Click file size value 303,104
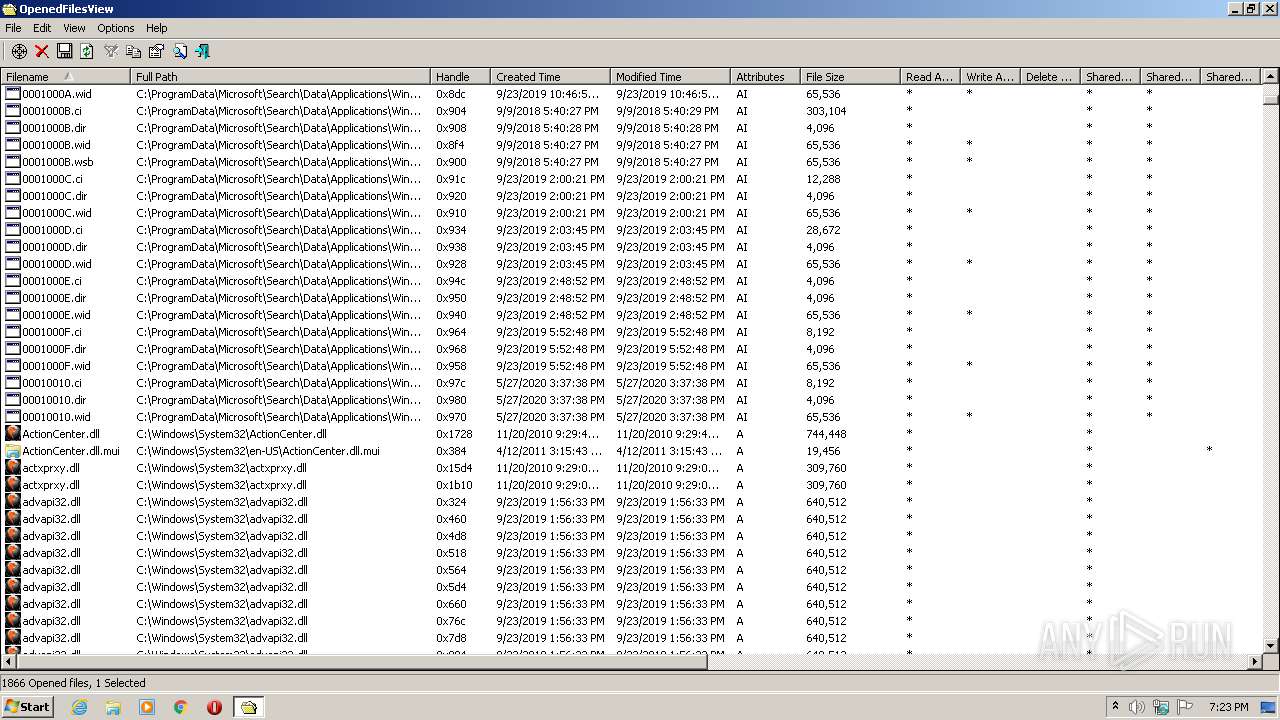The height and width of the screenshot is (720, 1280). click(x=826, y=110)
